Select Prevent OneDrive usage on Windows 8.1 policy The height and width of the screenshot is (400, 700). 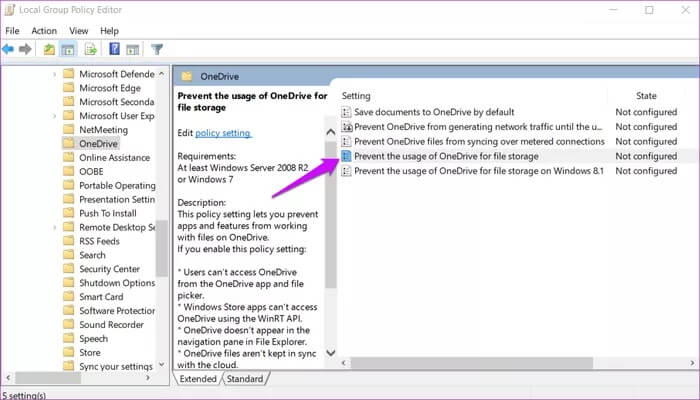(479, 171)
